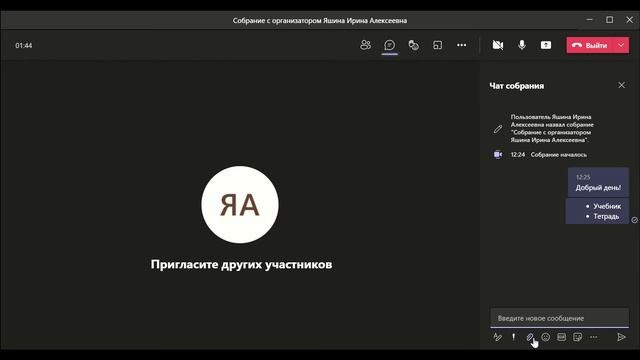The image size is (640, 360).
Task: Click the Чат собрания heading
Action: 516,86
